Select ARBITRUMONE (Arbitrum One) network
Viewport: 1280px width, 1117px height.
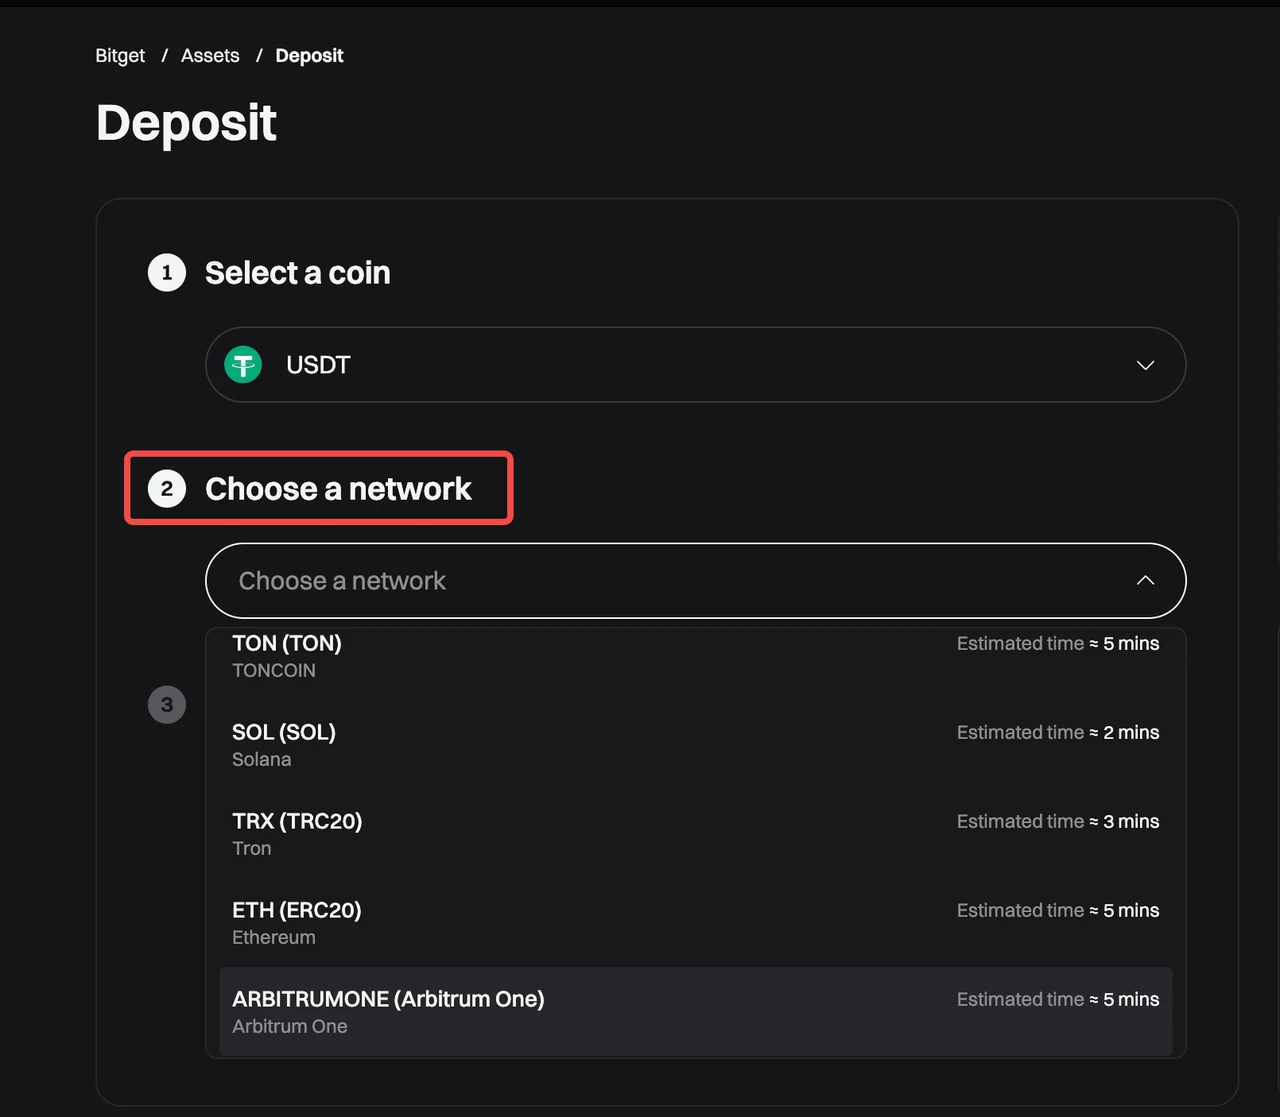point(695,1011)
